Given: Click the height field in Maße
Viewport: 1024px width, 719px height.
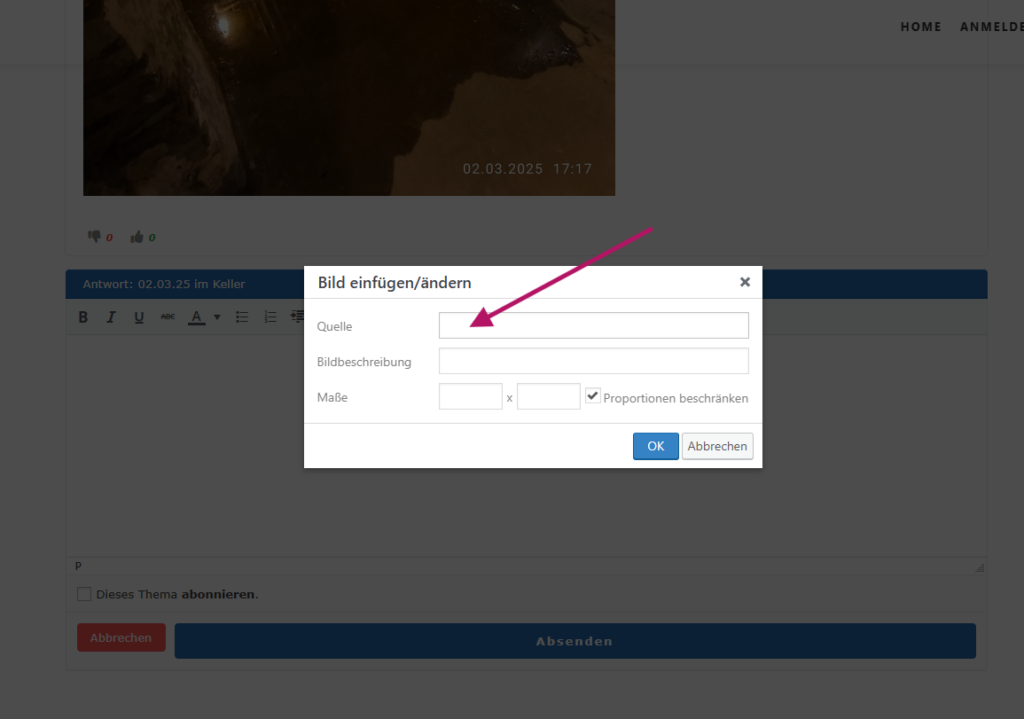Looking at the screenshot, I should pyautogui.click(x=548, y=397).
